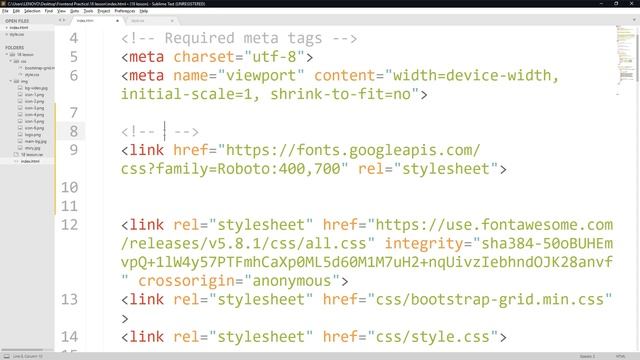Open the Edit menu
Image resolution: width=640 pixels, height=360 pixels.
pyautogui.click(x=16, y=11)
